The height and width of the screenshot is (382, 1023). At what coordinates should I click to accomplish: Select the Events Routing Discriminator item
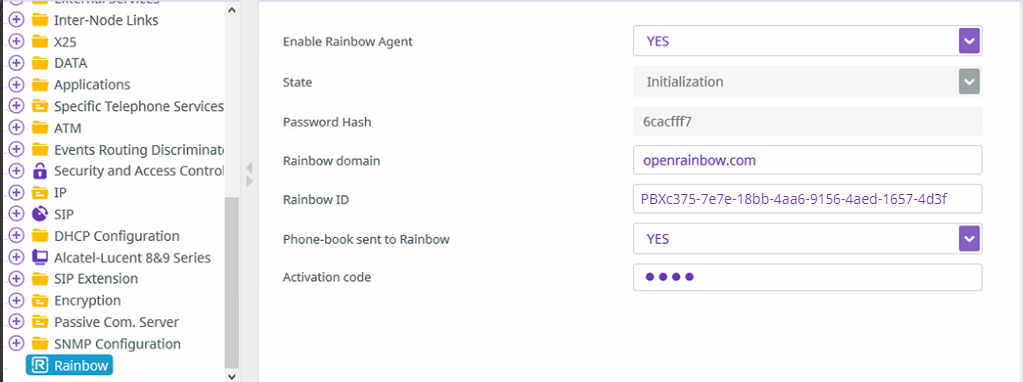139,149
